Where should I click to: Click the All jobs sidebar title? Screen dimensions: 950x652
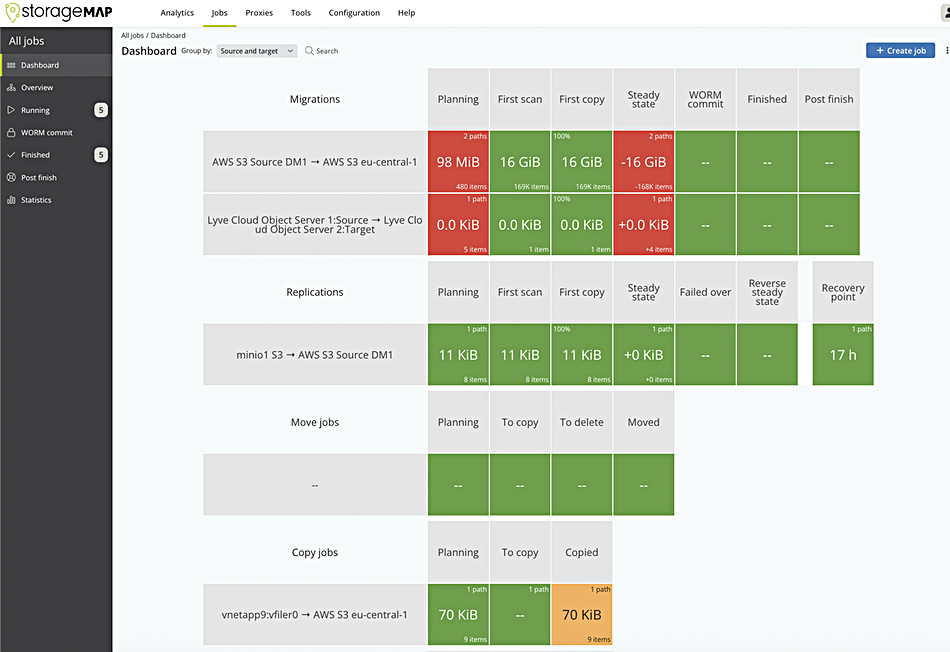point(26,41)
